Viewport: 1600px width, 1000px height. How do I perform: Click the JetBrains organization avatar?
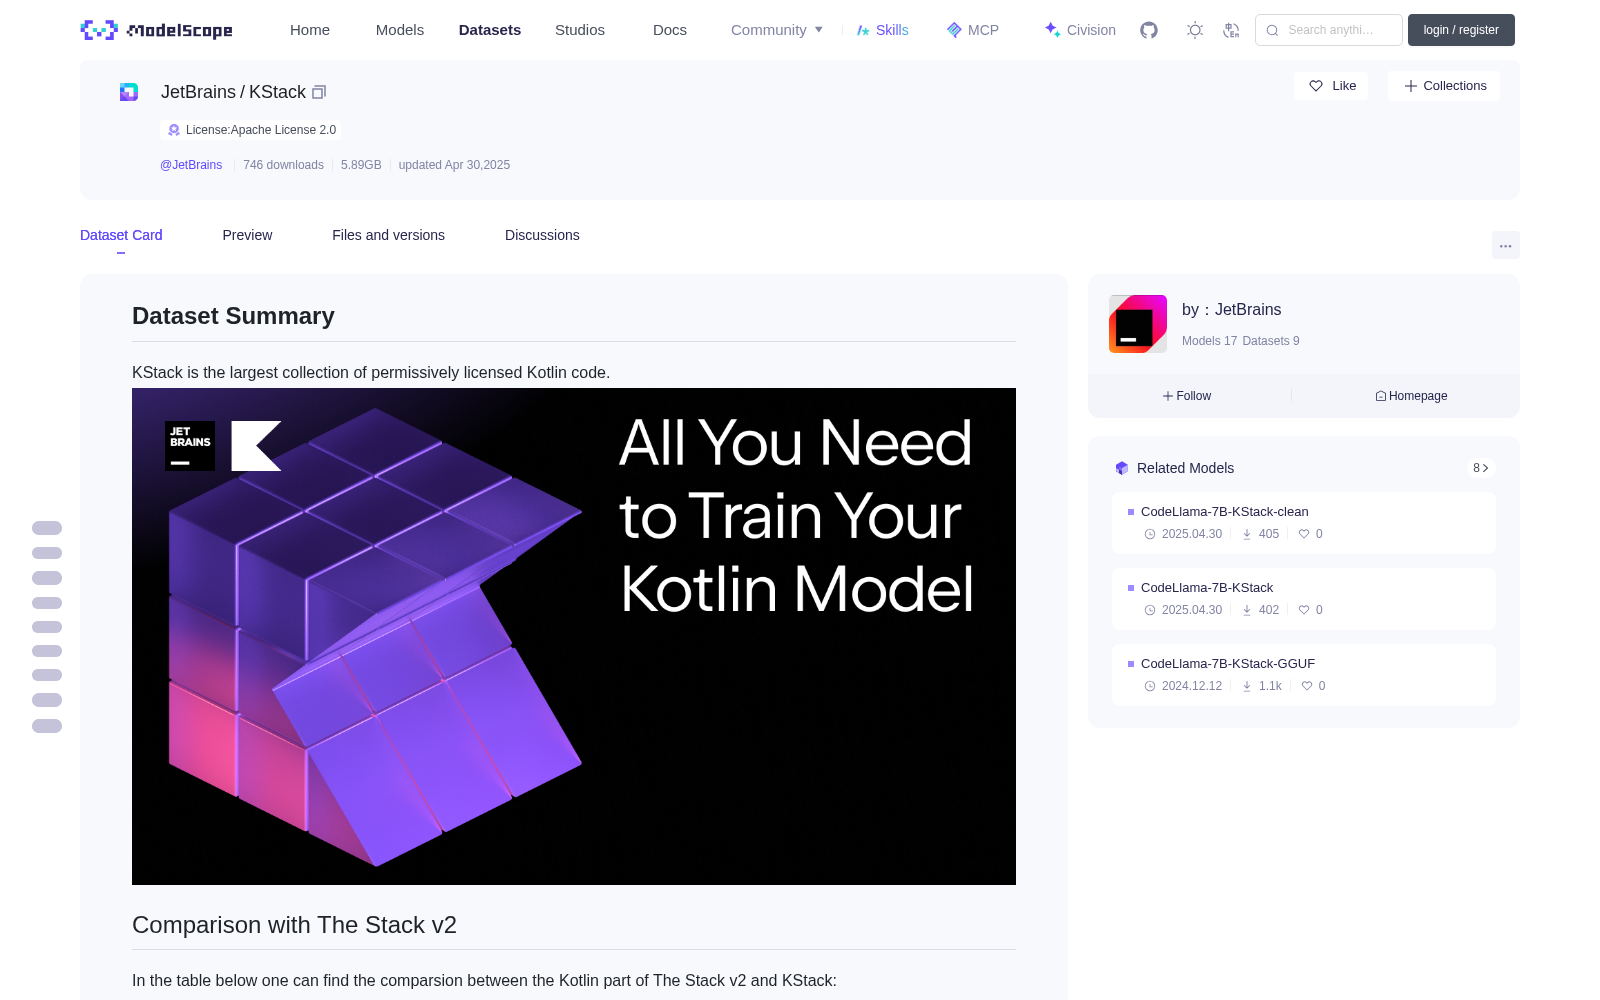click(x=1138, y=324)
